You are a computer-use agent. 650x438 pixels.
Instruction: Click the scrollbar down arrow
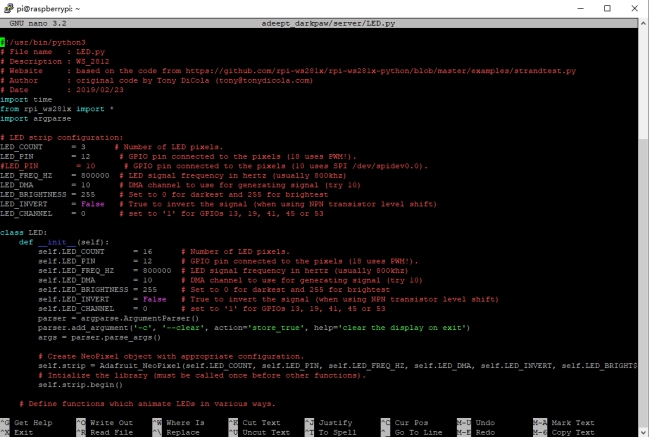coord(643,432)
